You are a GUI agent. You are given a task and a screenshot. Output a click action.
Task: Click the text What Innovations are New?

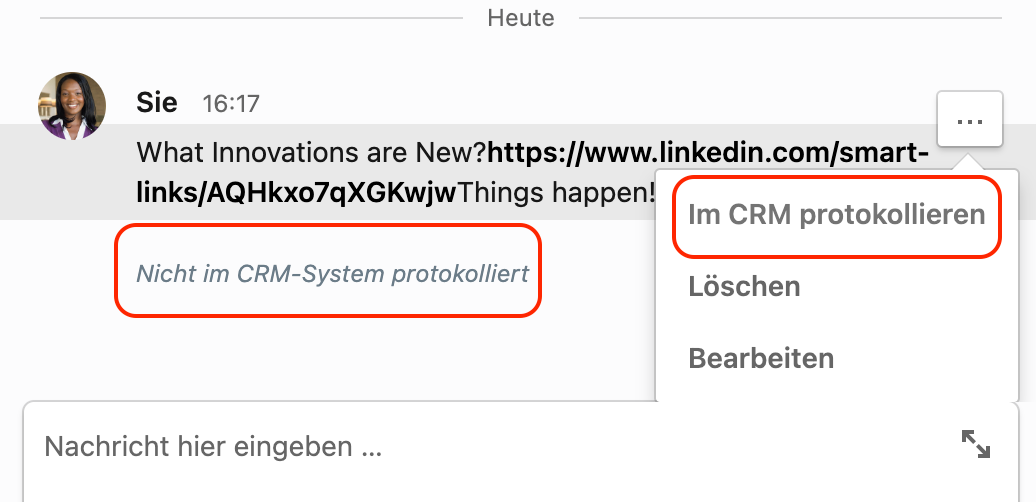(312, 154)
